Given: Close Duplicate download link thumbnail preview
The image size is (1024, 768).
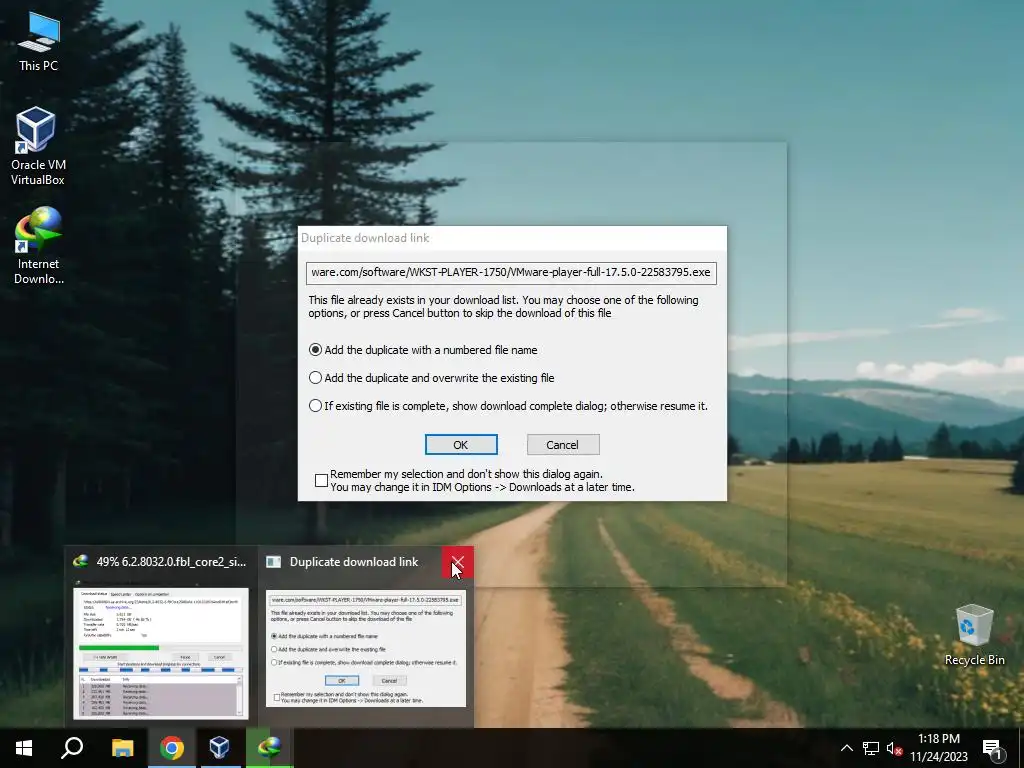Looking at the screenshot, I should (x=457, y=562).
